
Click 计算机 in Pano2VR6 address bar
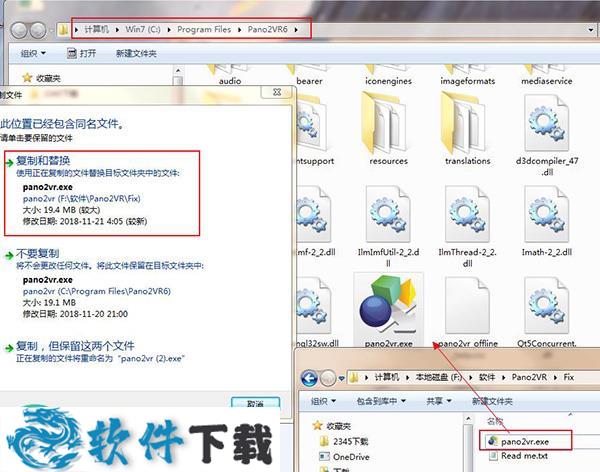96,29
